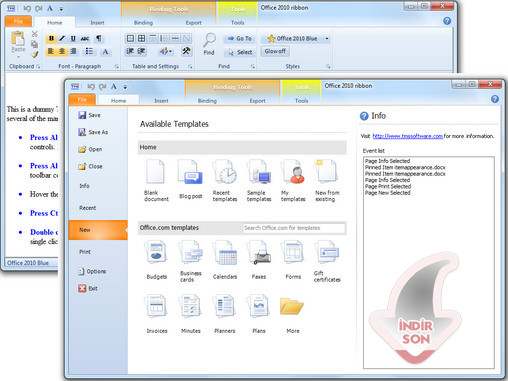Open Recent templates icon
This screenshot has width=508, height=381.
tap(225, 180)
